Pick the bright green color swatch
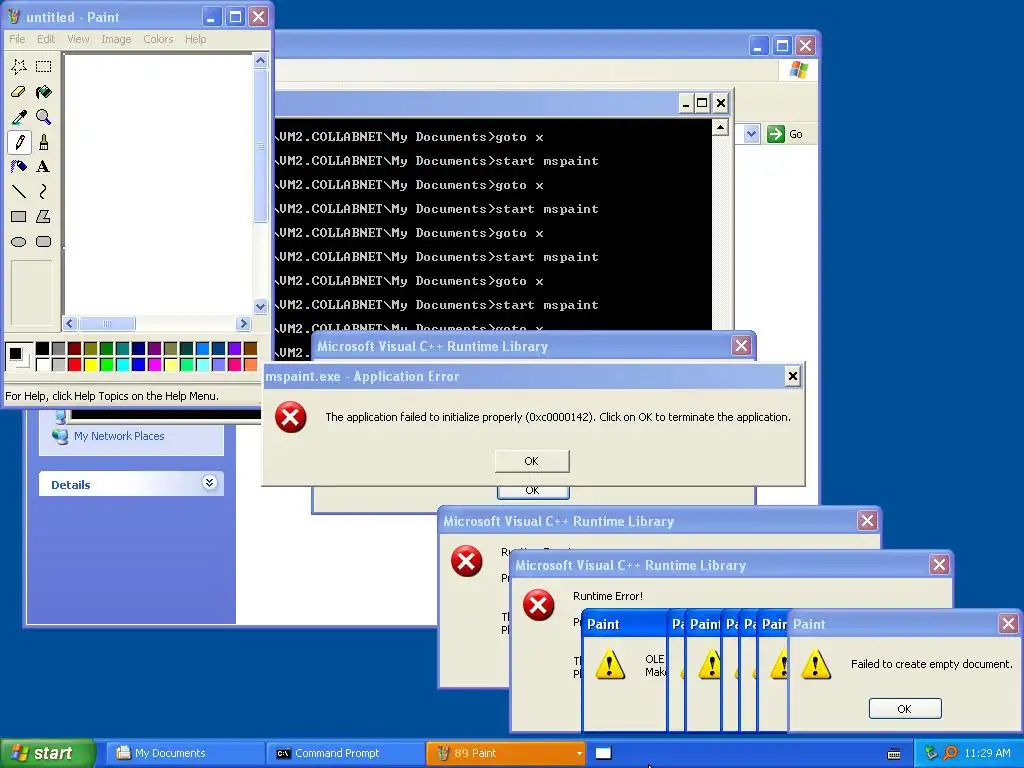Image resolution: width=1024 pixels, height=768 pixels. click(106, 364)
